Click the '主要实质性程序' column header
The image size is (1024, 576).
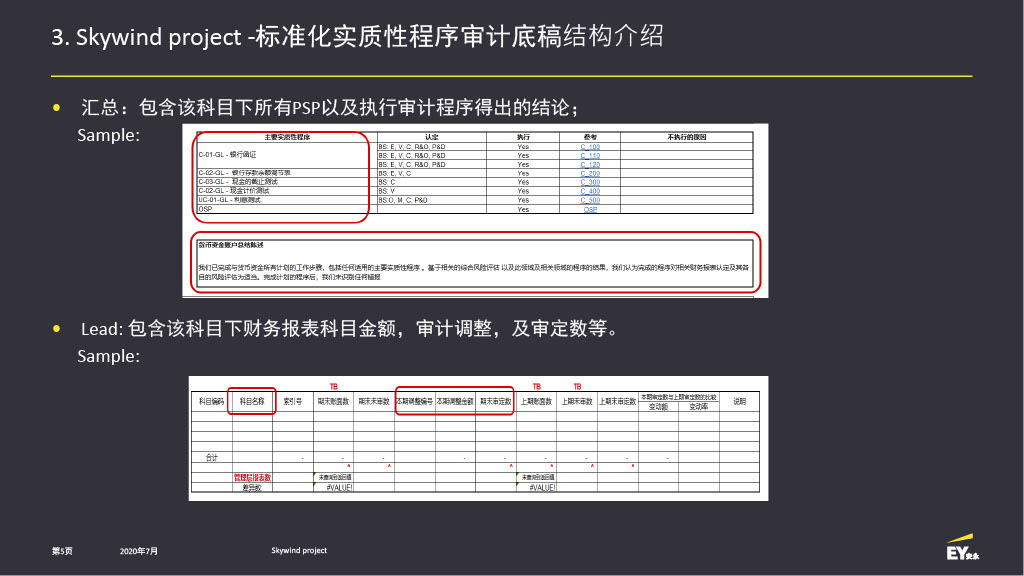click(x=287, y=137)
